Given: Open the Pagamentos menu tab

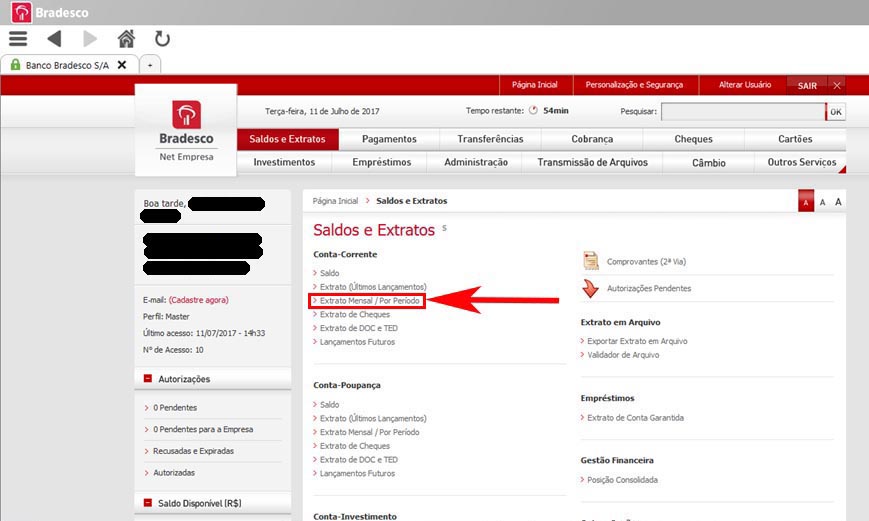Looking at the screenshot, I should [x=389, y=139].
